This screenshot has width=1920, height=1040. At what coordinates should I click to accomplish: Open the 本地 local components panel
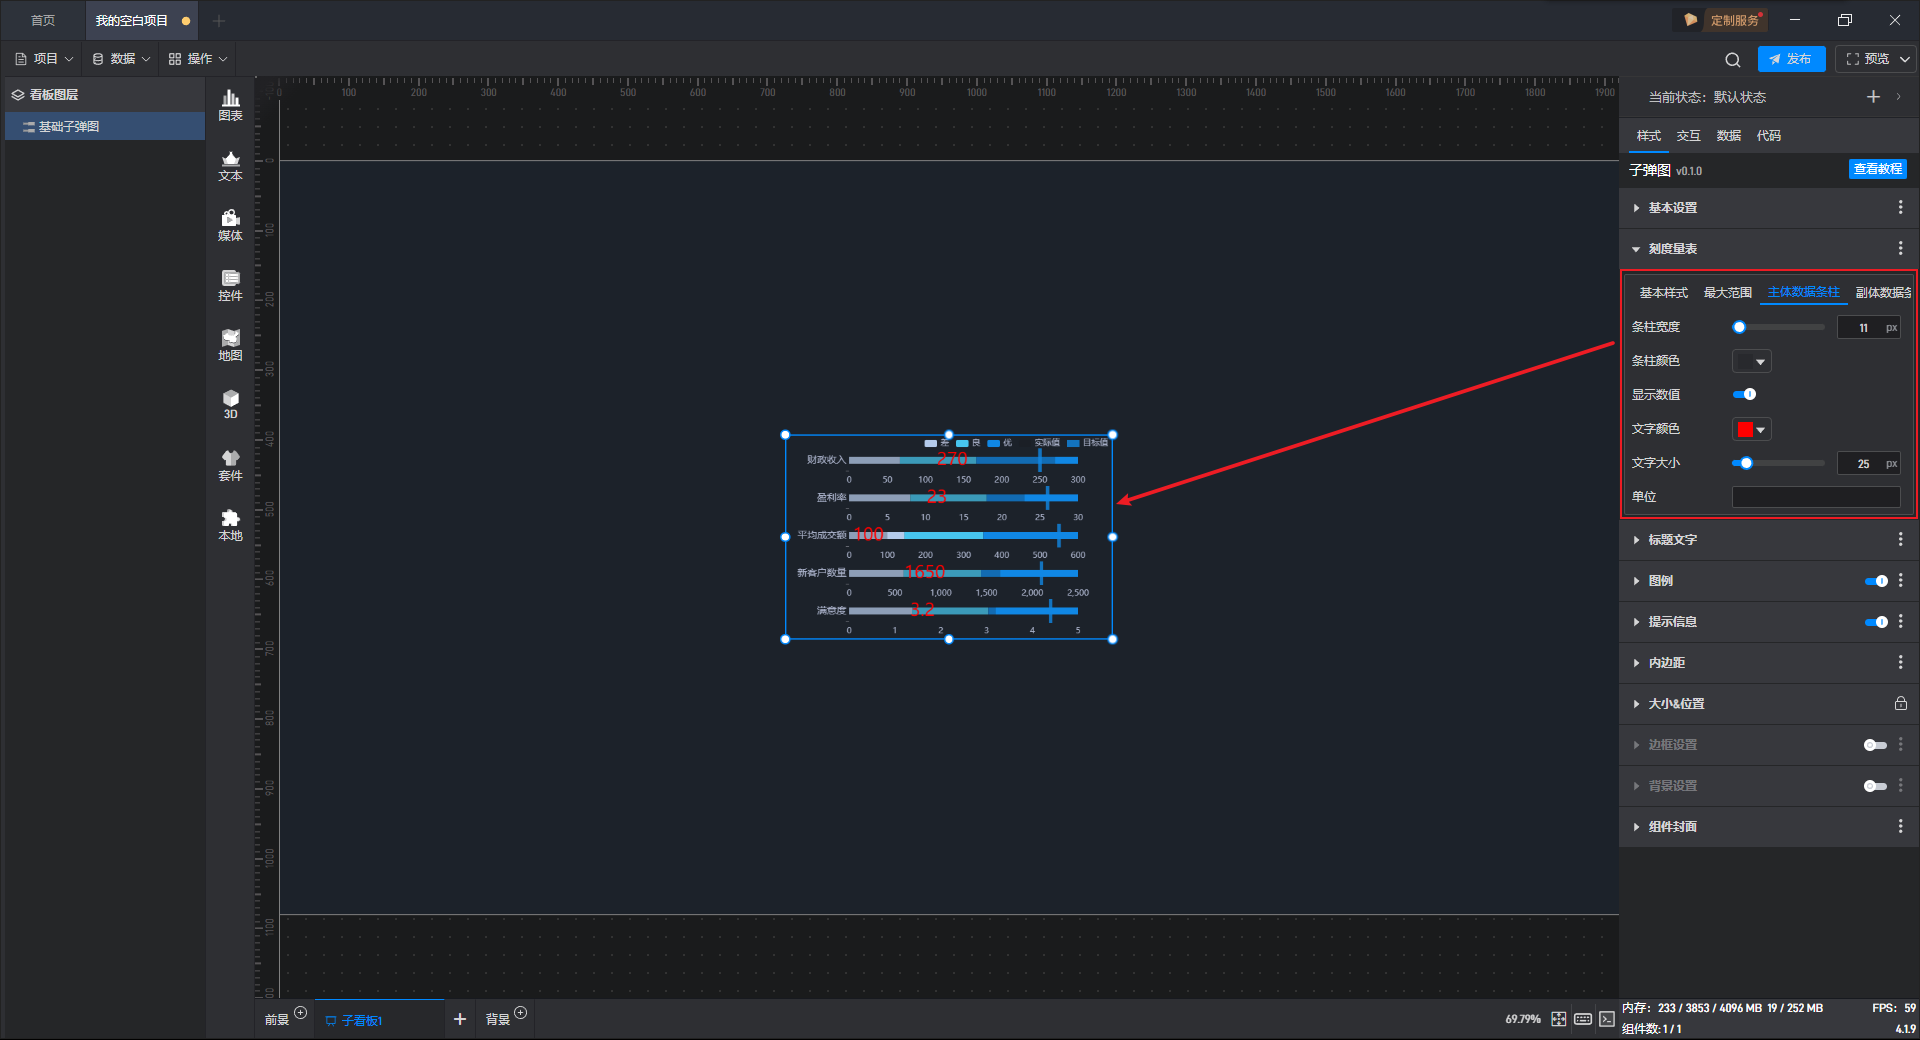point(230,525)
